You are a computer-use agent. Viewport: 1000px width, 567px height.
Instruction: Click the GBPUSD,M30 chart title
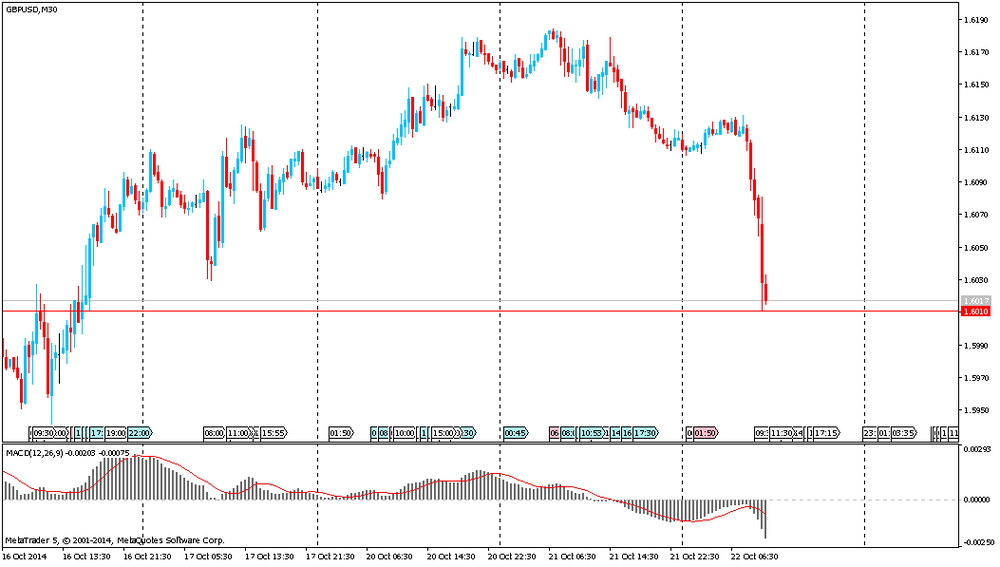[x=30, y=8]
